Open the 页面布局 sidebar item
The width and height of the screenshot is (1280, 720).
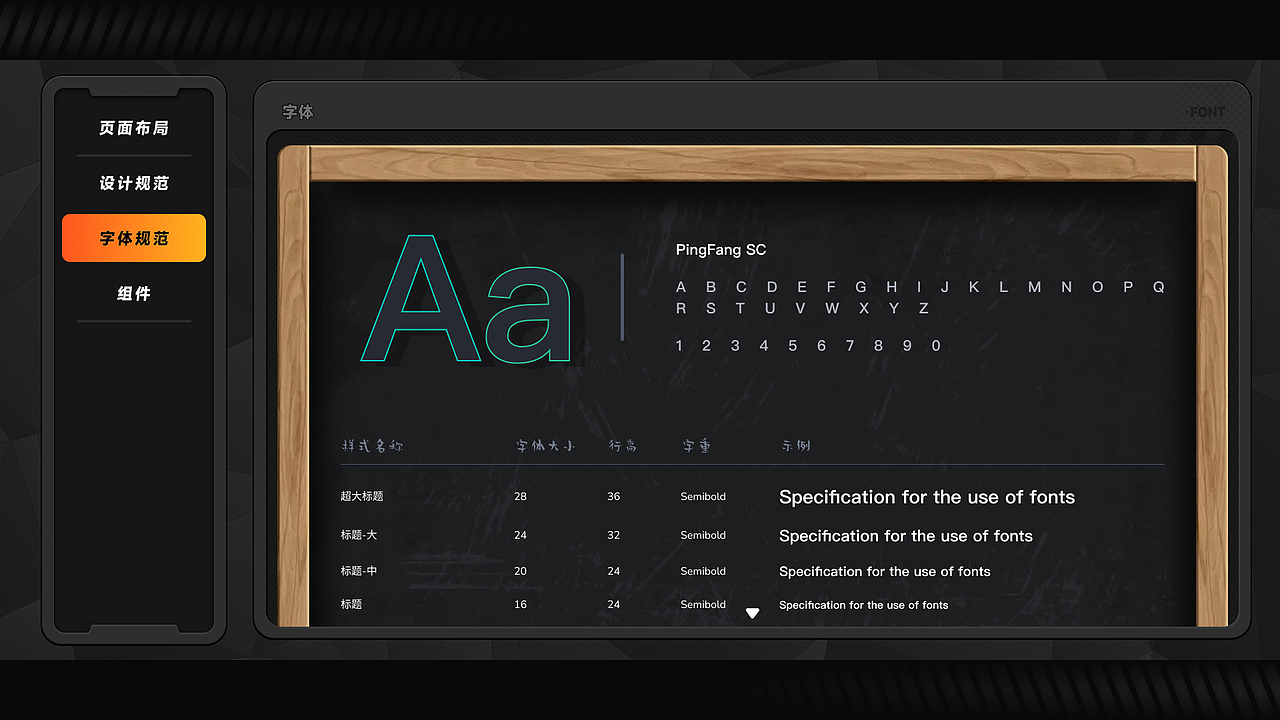click(134, 128)
